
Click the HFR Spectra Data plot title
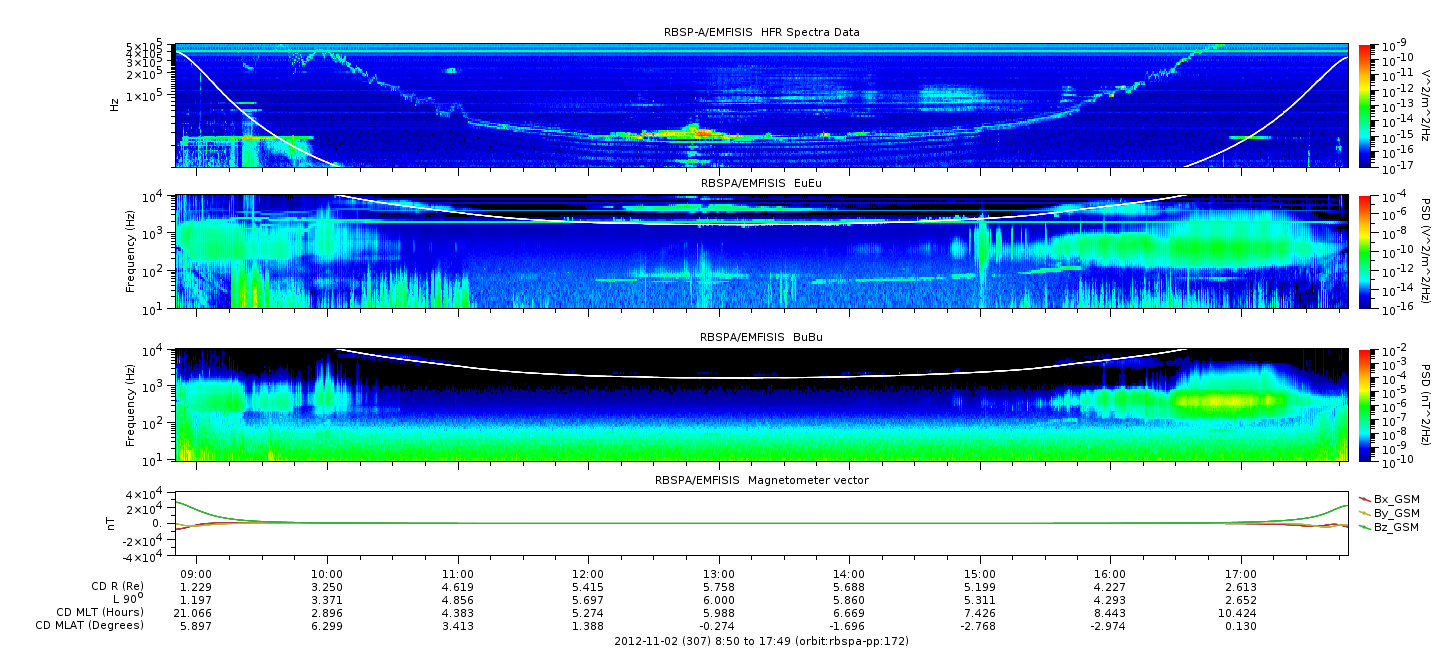pyautogui.click(x=761, y=33)
